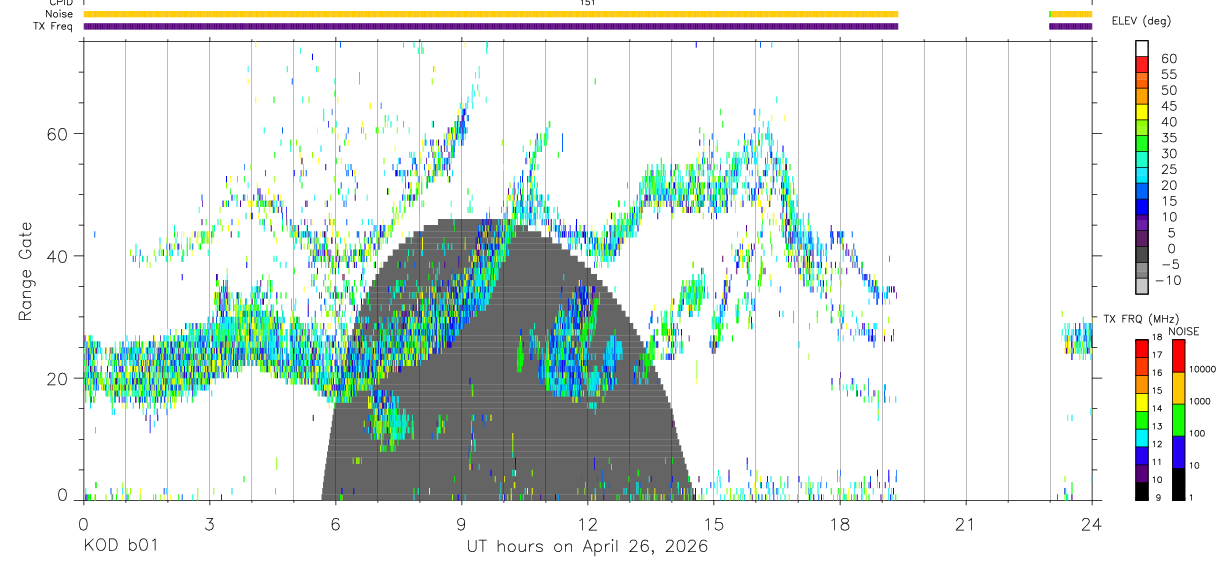Screen dimensions: 1228x567
Task: Select white top segment of ELEV color bar
Action: [1142, 47]
